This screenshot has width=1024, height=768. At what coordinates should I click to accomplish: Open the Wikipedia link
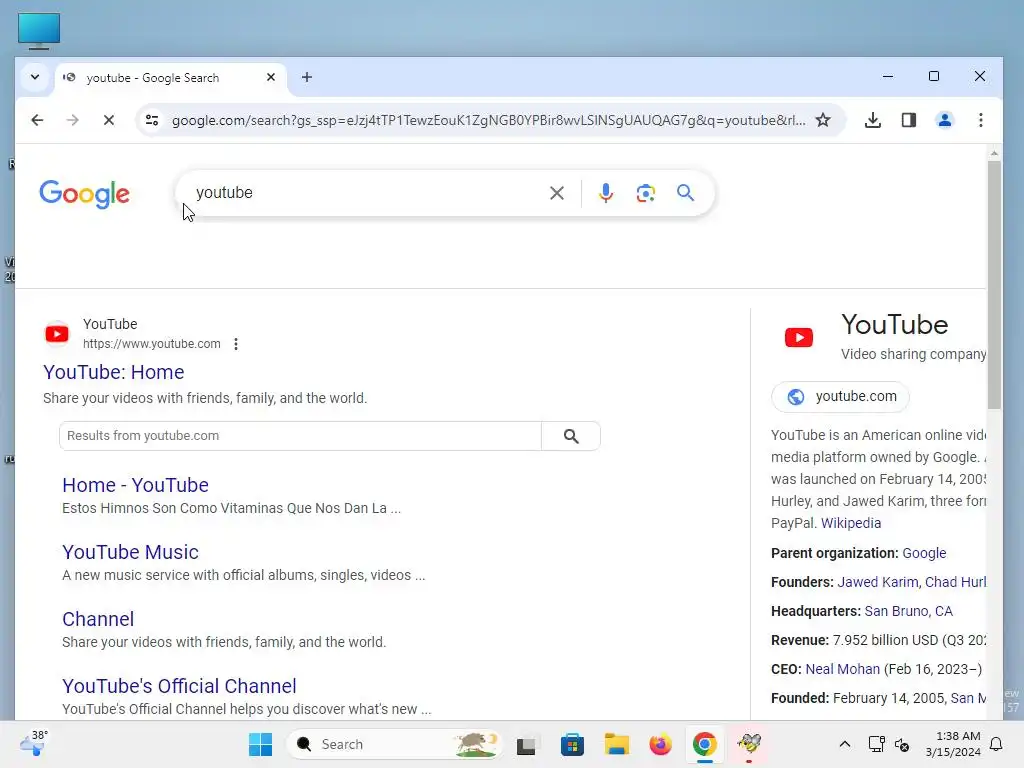[851, 523]
